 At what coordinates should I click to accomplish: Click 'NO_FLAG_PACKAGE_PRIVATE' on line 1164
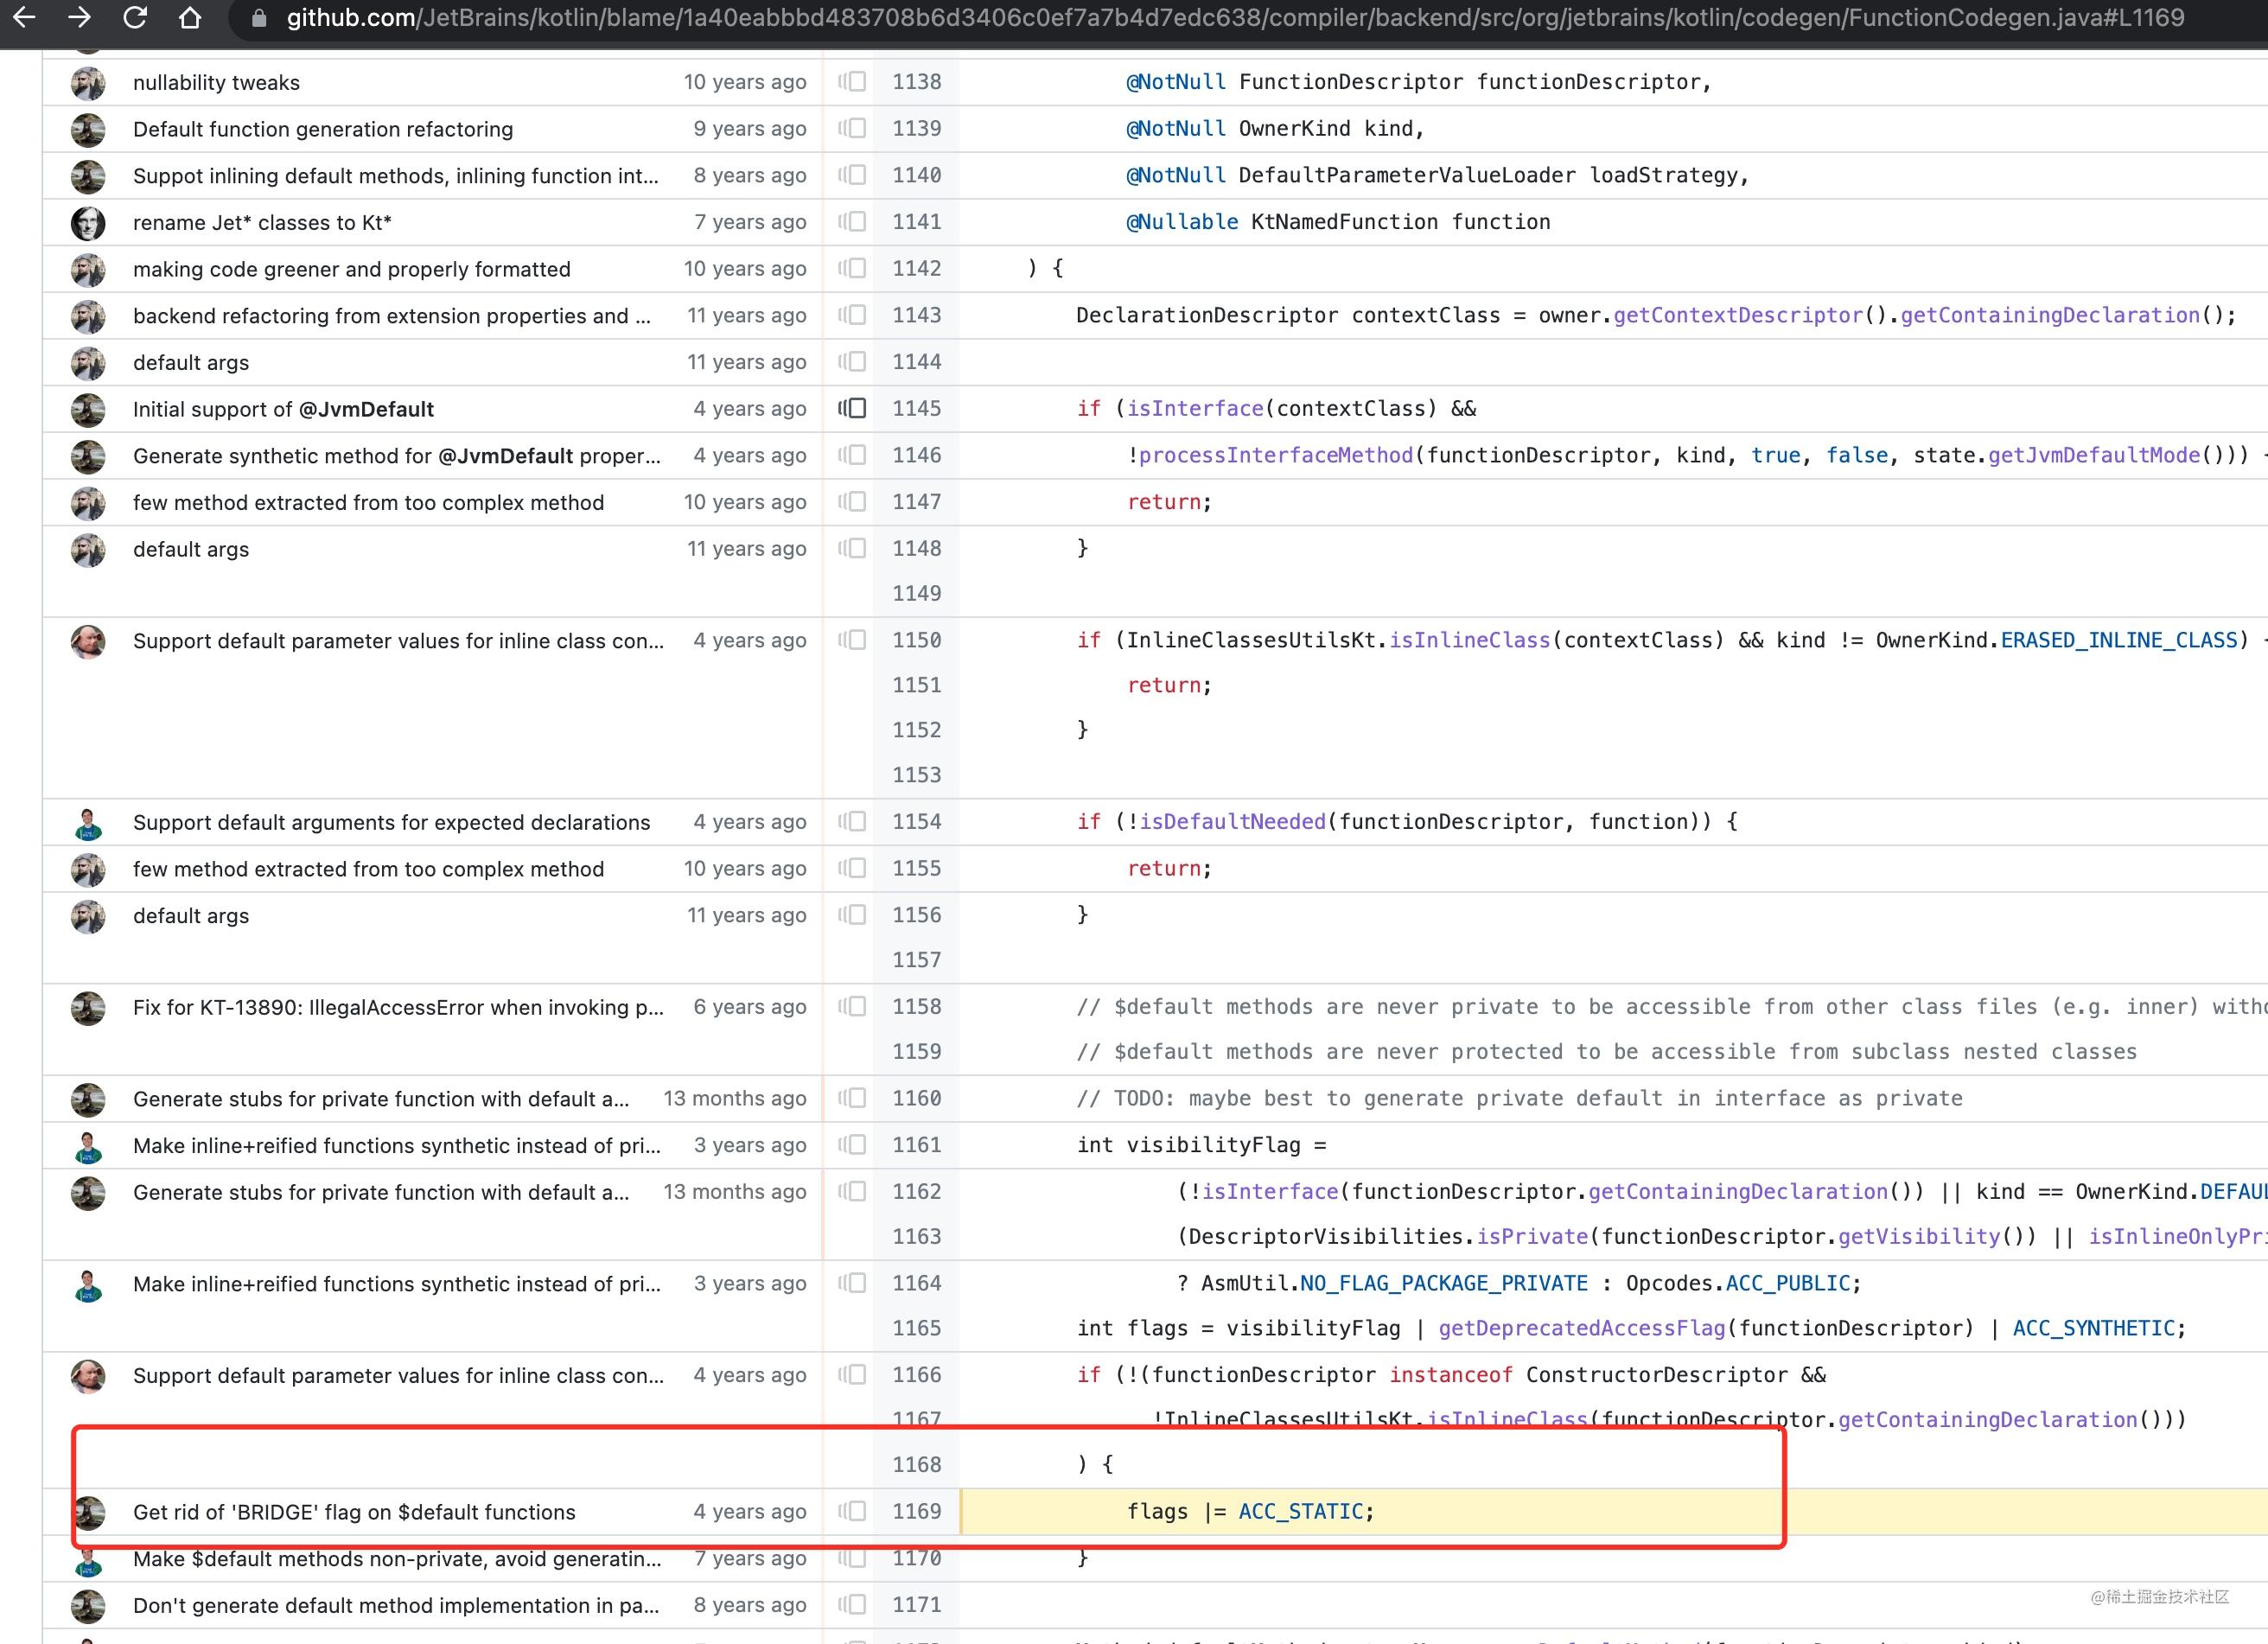1444,1283
